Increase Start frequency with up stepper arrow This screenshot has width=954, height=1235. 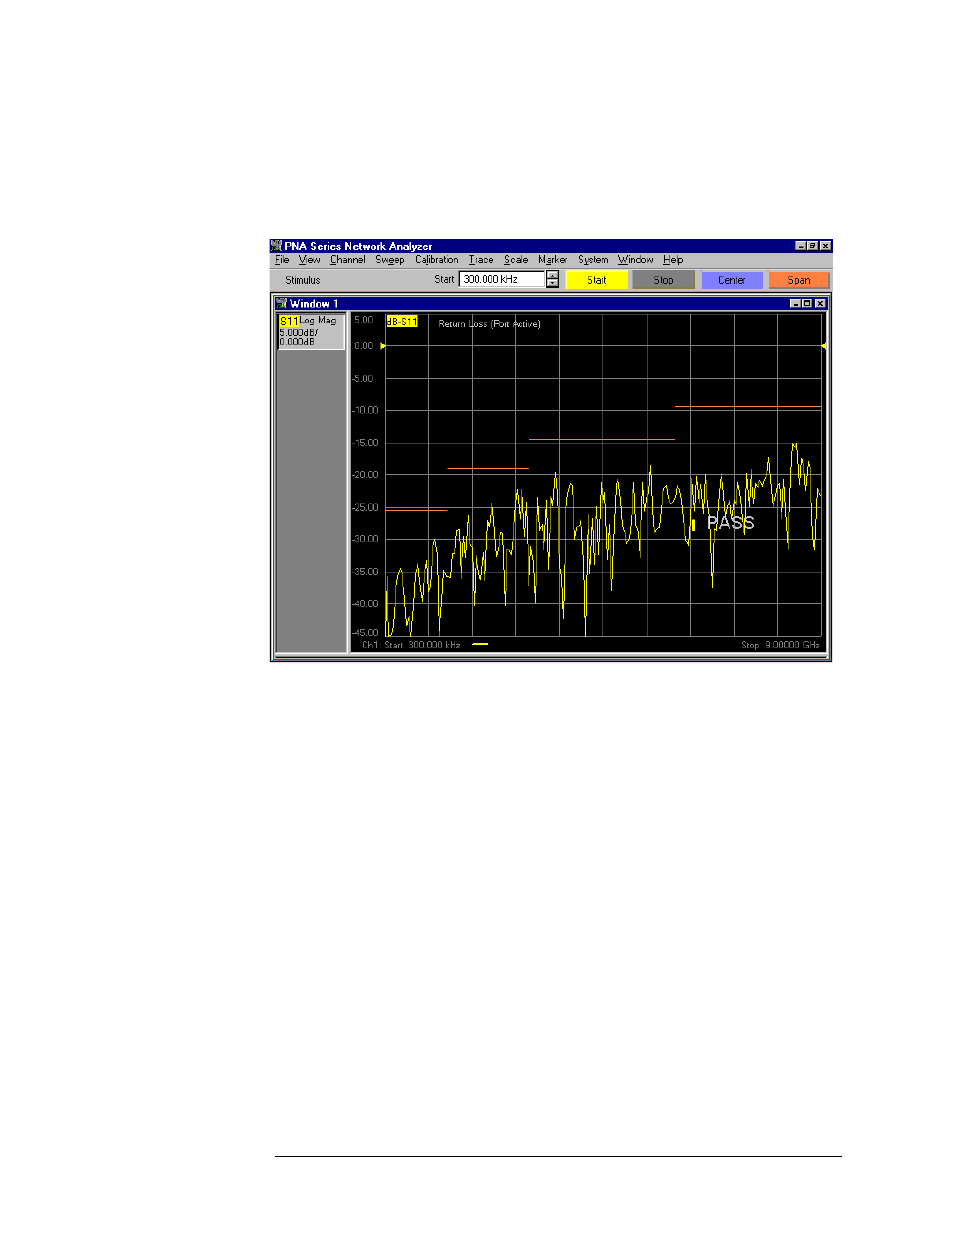click(x=552, y=276)
